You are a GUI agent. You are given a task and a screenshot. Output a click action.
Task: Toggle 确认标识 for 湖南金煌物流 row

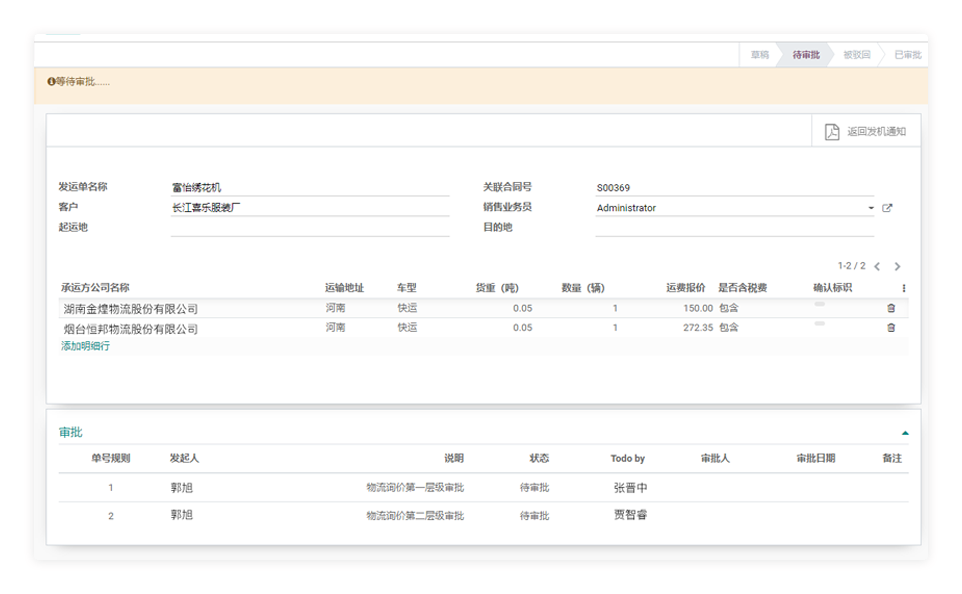[x=820, y=304]
